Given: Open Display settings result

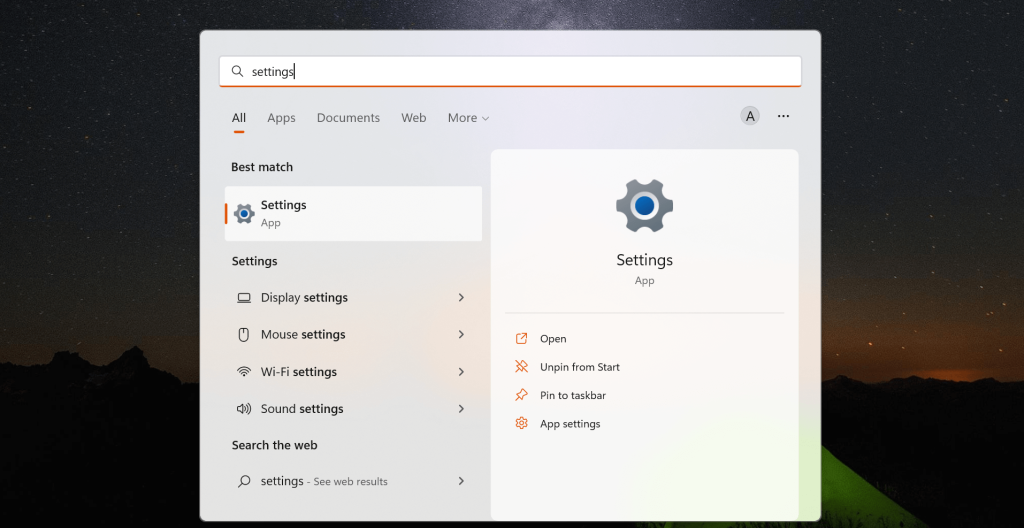Looking at the screenshot, I should (x=353, y=297).
